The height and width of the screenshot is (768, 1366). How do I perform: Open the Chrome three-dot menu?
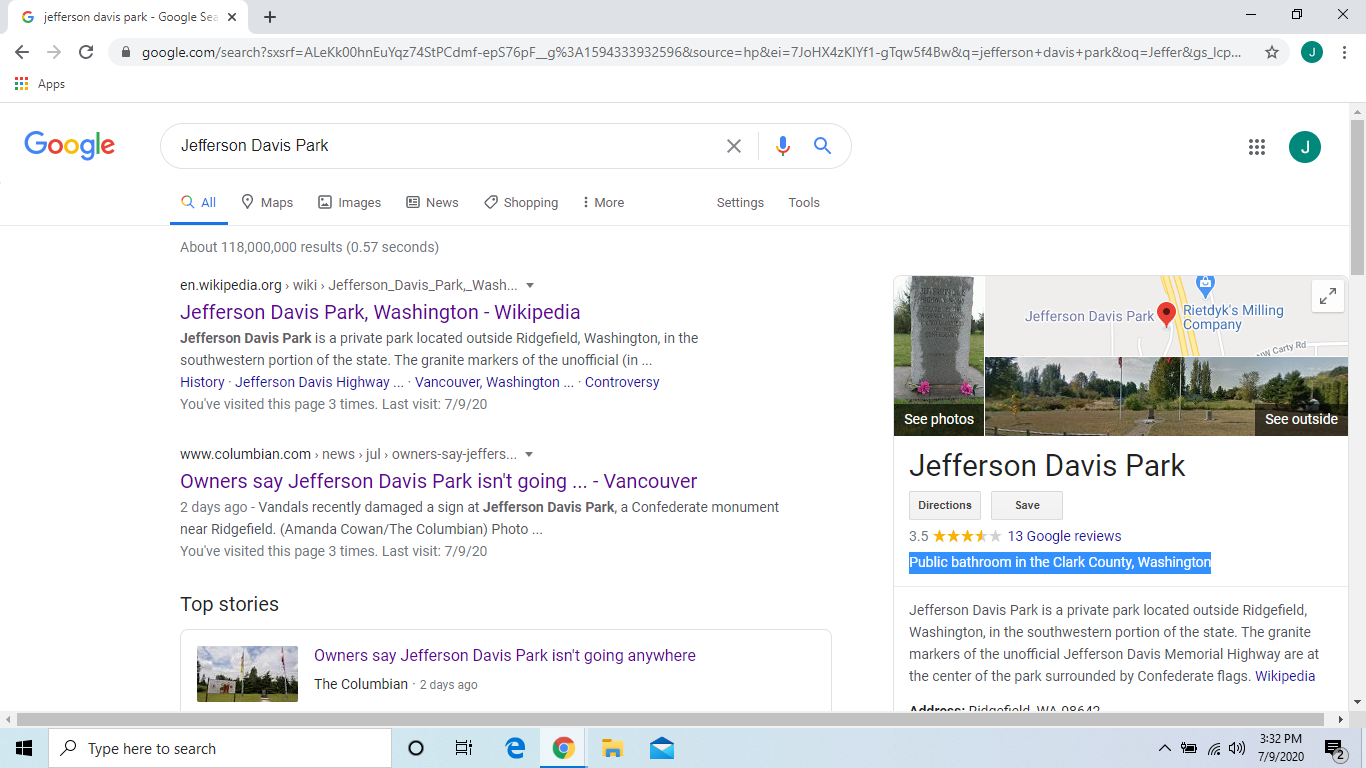[x=1345, y=52]
